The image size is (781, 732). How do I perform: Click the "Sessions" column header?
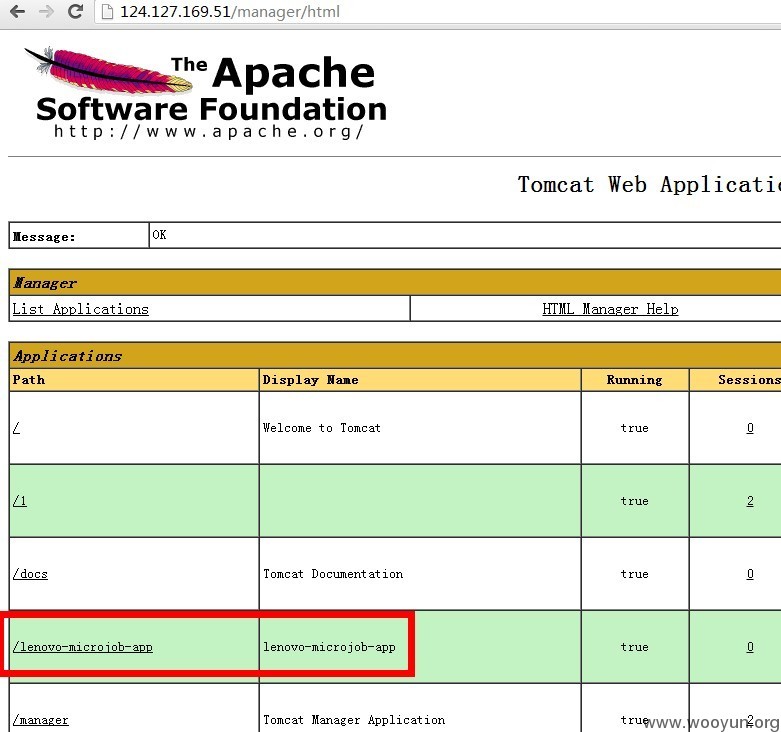point(736,380)
